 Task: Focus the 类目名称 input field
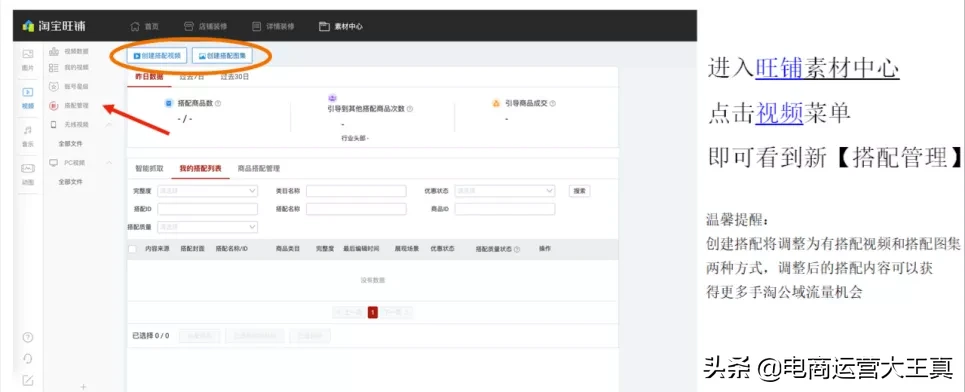(x=356, y=191)
